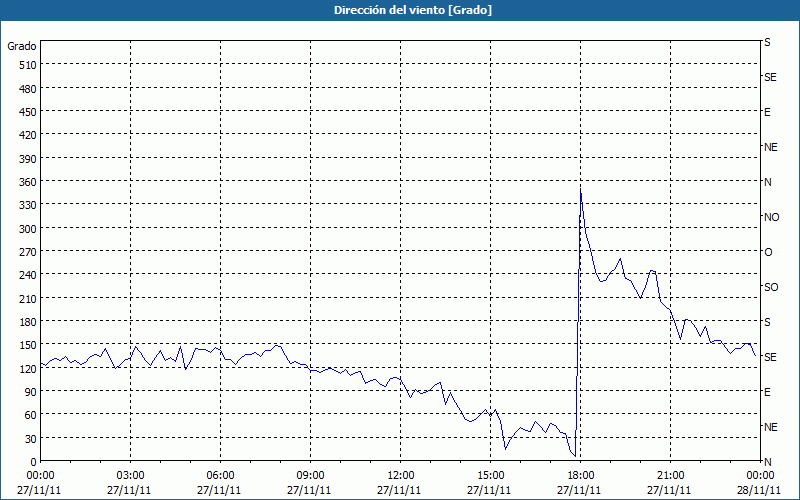Screen dimensions: 800x500
Task: Select the 06:00 time label
Action: pyautogui.click(x=220, y=476)
